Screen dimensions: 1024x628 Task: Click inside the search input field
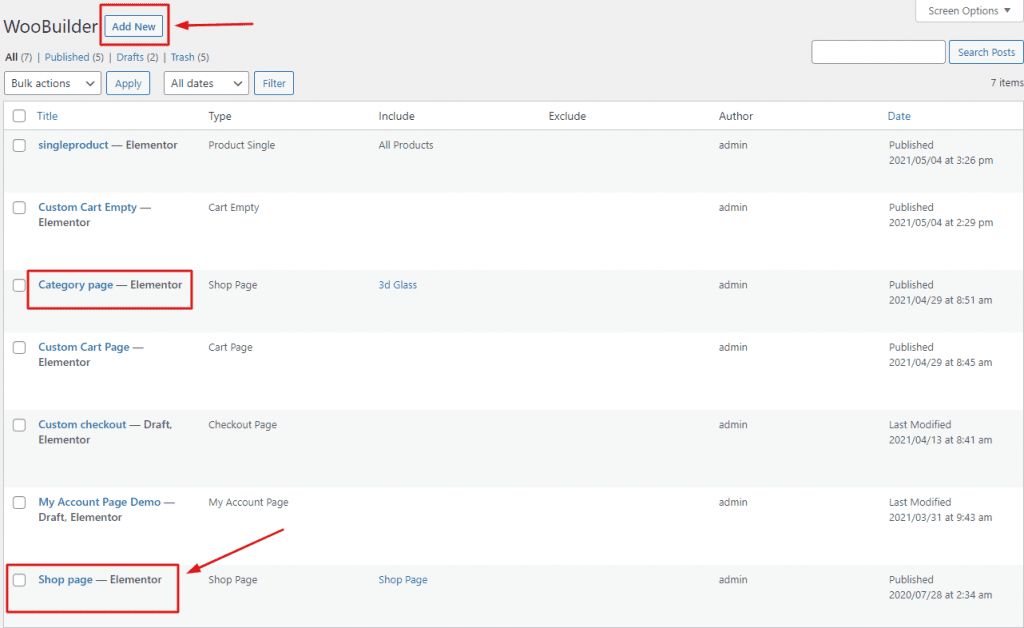coord(878,51)
